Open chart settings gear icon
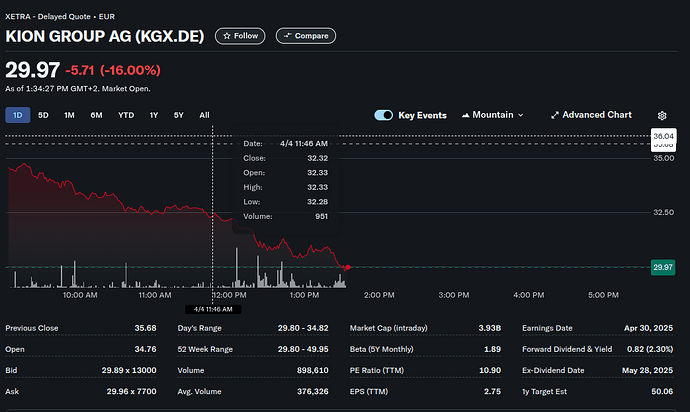 (662, 115)
